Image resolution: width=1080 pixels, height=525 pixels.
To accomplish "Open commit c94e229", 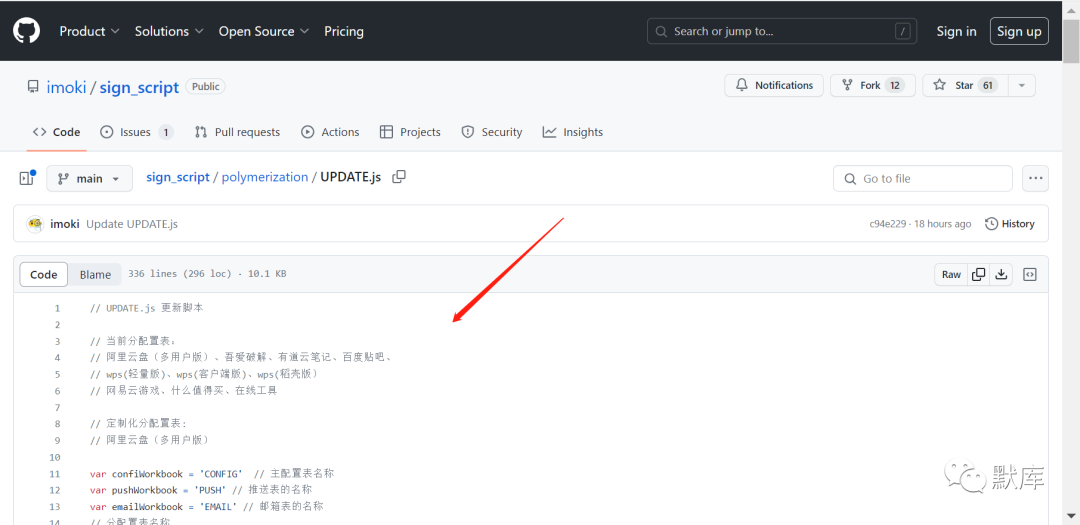I will click(x=886, y=224).
